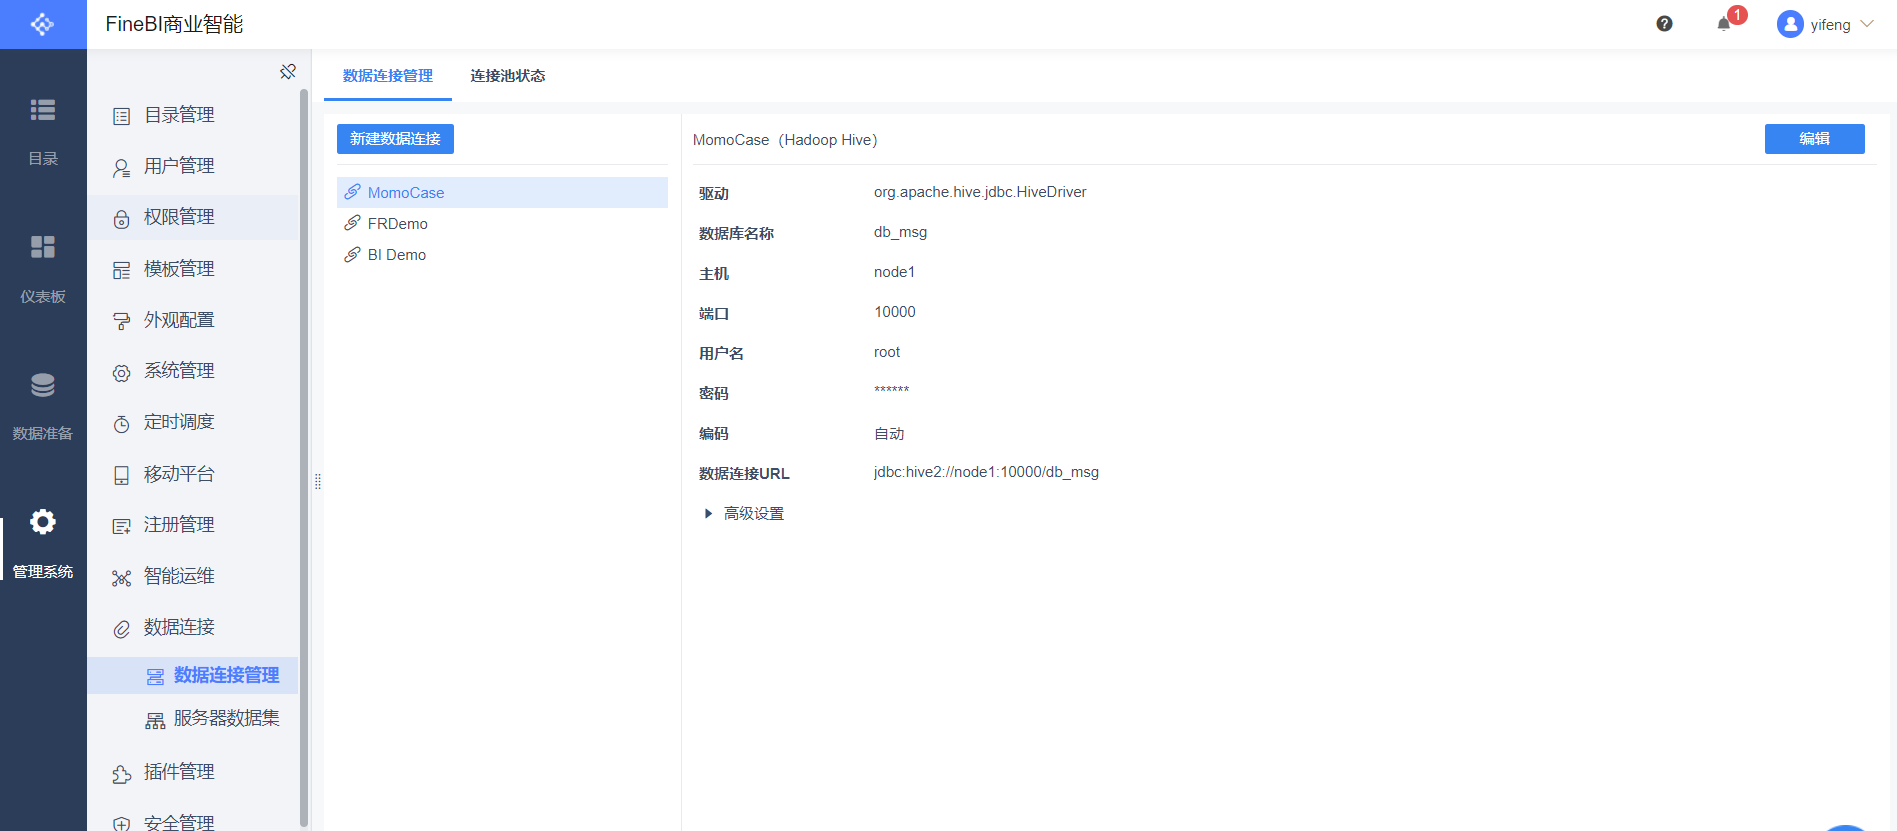Click the username value root
This screenshot has width=1897, height=831.
pos(887,352)
